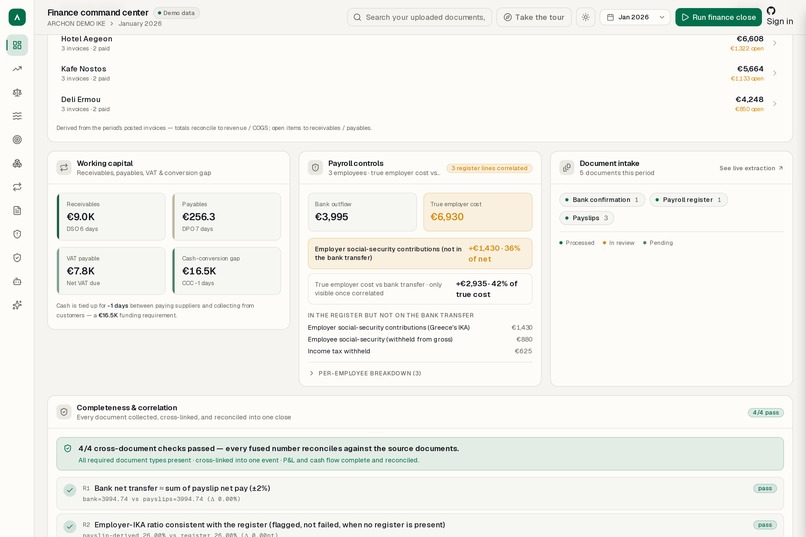Click the Hotel Aegeon €6,608 amount
The width and height of the screenshot is (806, 537).
750,39
